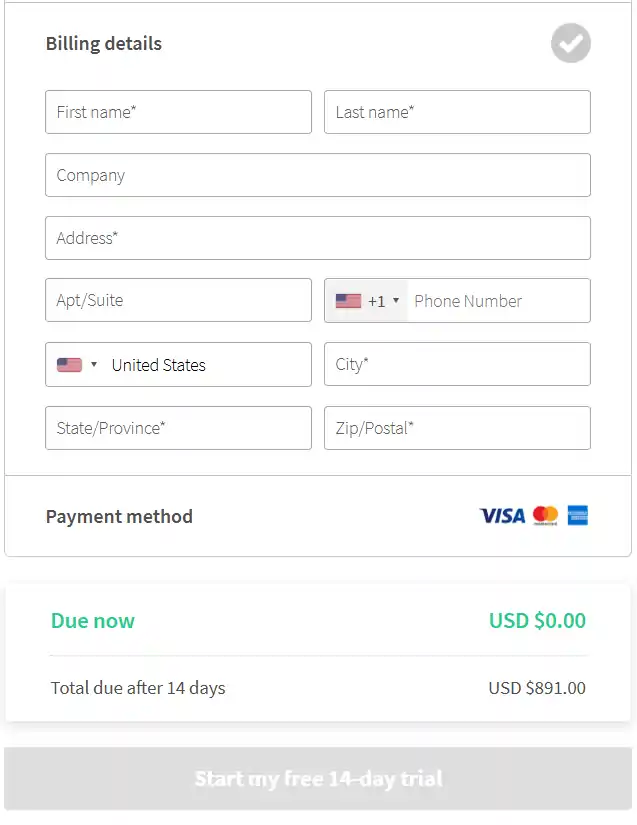The height and width of the screenshot is (825, 637).
Task: Expand the Payment method section
Action: coord(119,517)
